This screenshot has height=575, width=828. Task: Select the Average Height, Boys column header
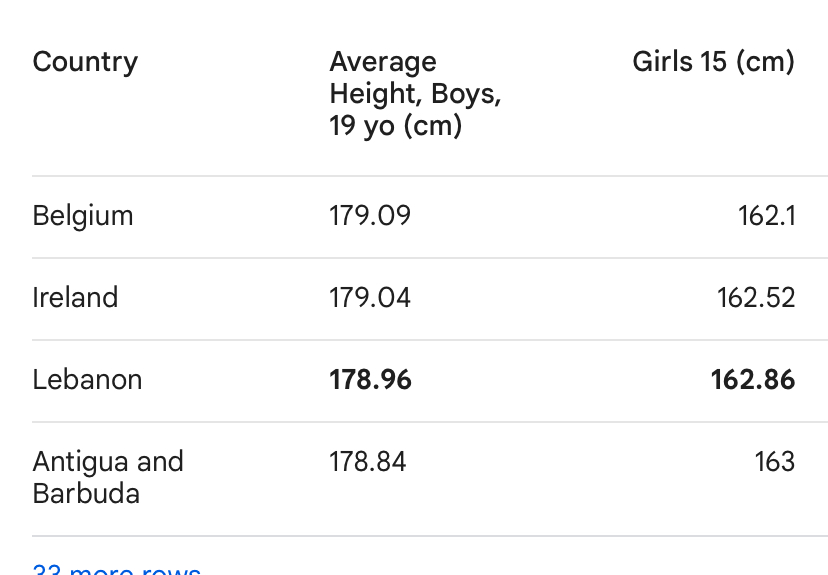pyautogui.click(x=415, y=93)
